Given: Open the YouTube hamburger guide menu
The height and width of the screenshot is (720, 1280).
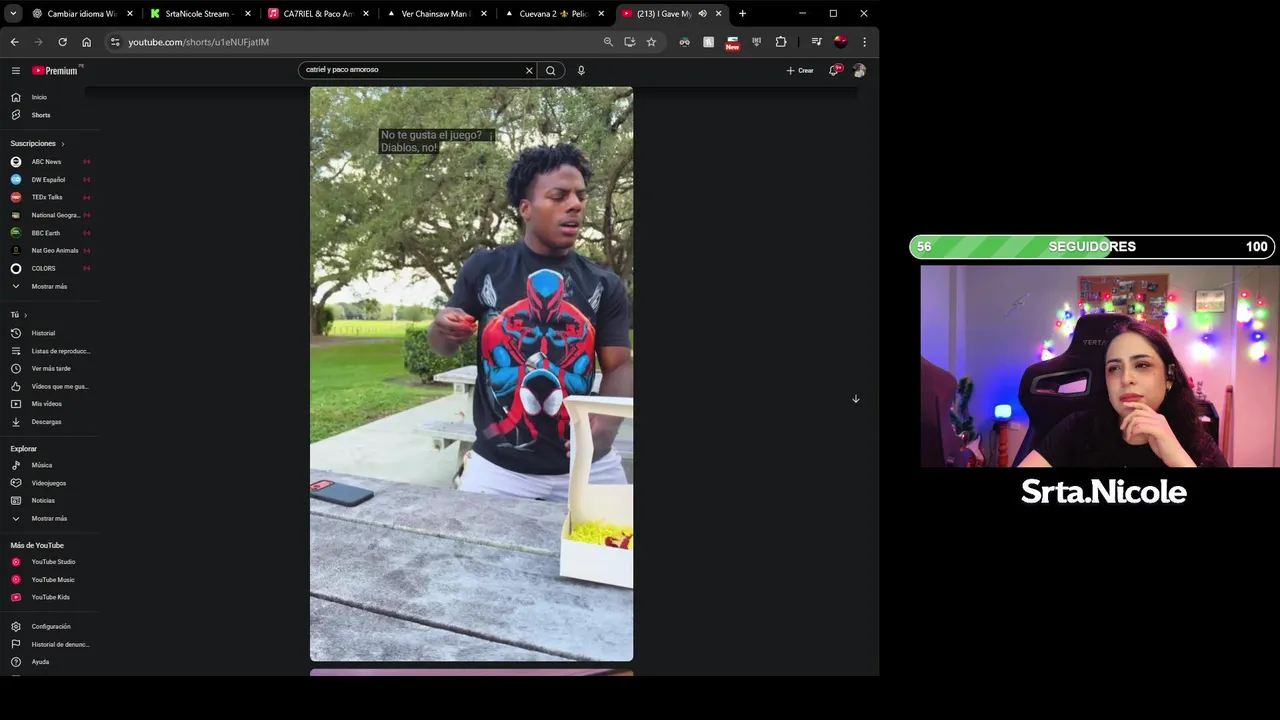Looking at the screenshot, I should tap(15, 71).
